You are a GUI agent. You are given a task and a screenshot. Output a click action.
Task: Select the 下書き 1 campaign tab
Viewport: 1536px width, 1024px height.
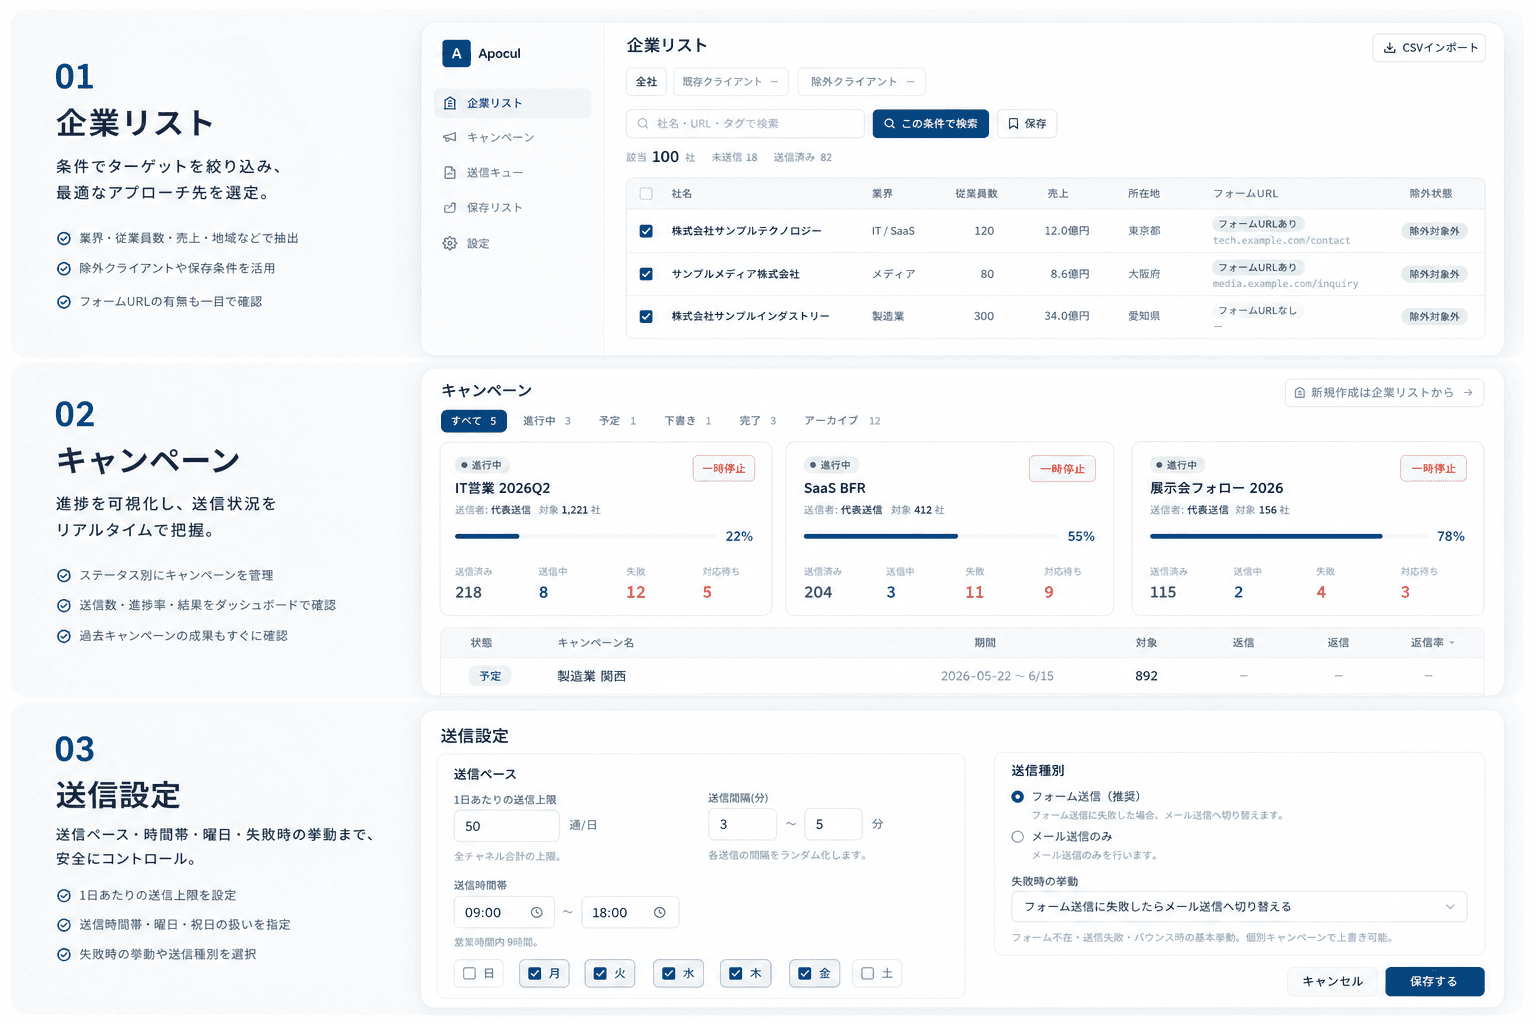[x=688, y=421]
